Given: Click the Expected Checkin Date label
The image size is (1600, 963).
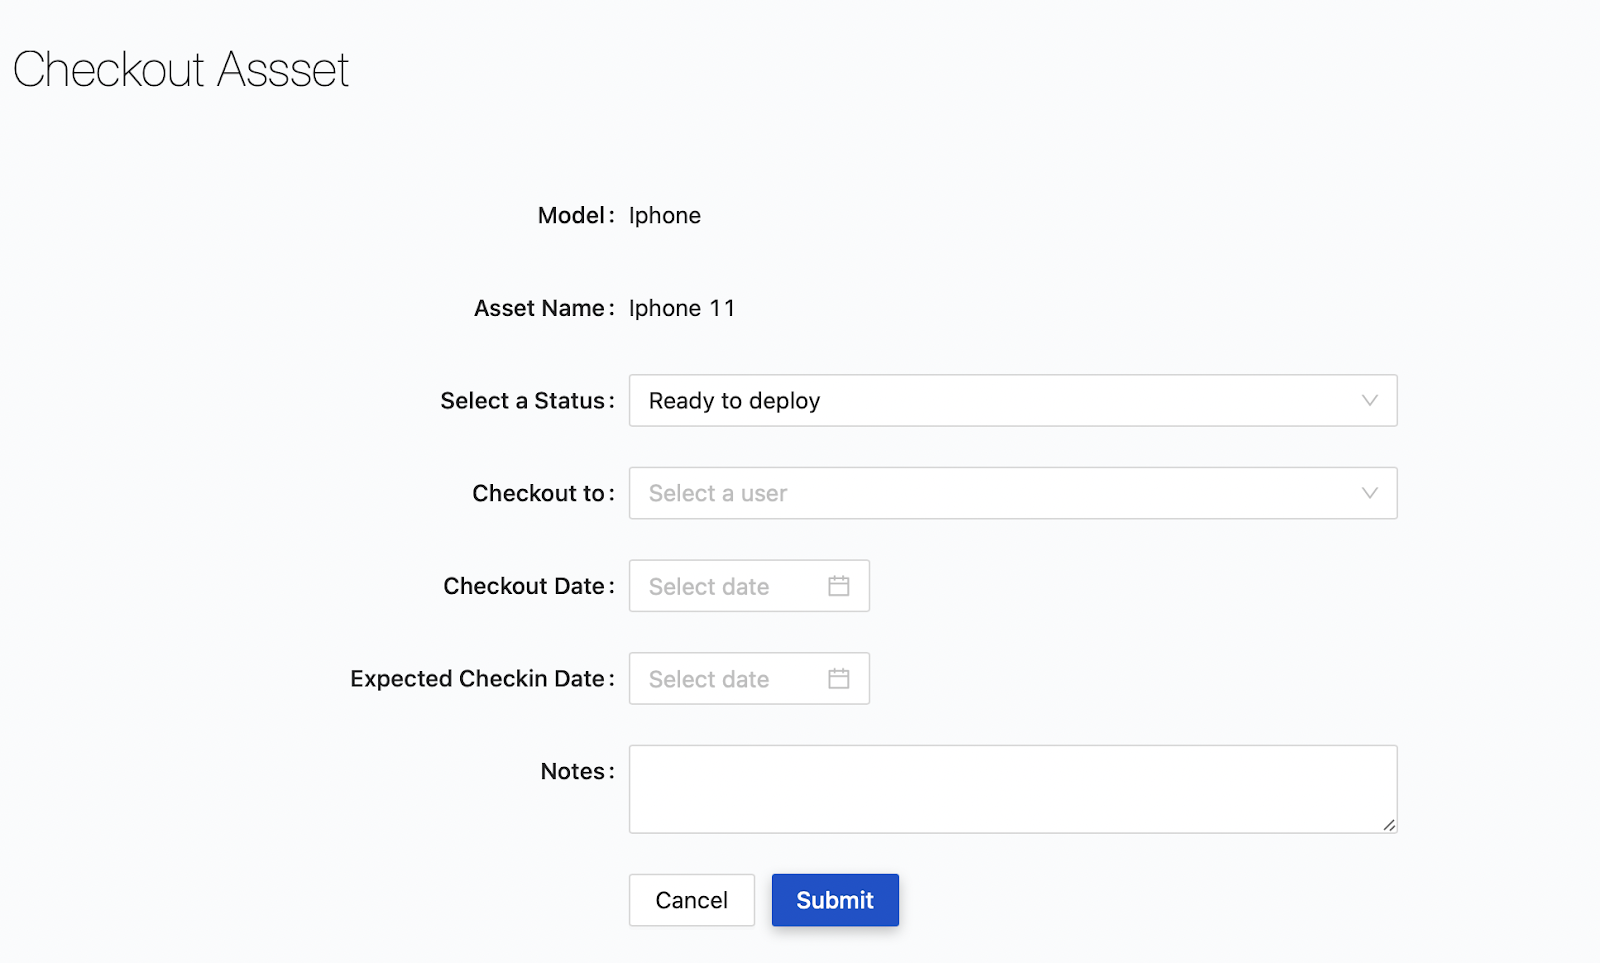Looking at the screenshot, I should pos(482,679).
